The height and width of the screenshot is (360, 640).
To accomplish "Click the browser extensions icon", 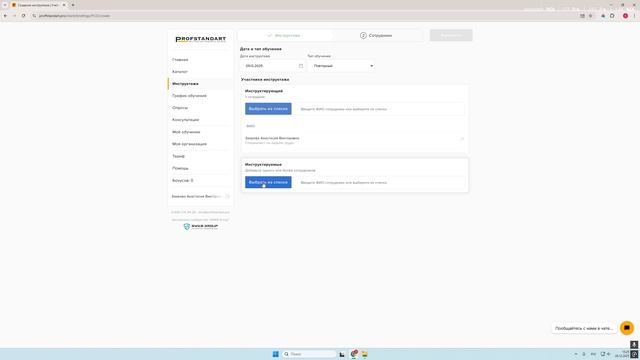I will coord(612,16).
